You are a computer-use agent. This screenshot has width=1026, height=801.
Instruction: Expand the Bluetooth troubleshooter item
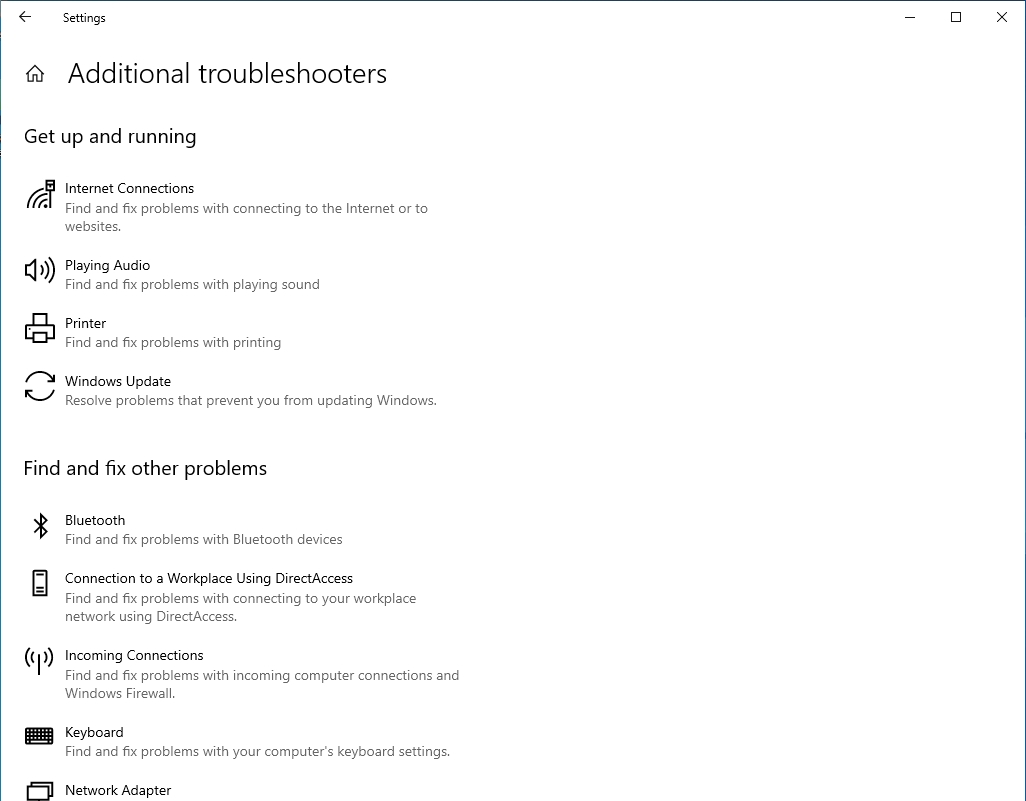point(95,520)
